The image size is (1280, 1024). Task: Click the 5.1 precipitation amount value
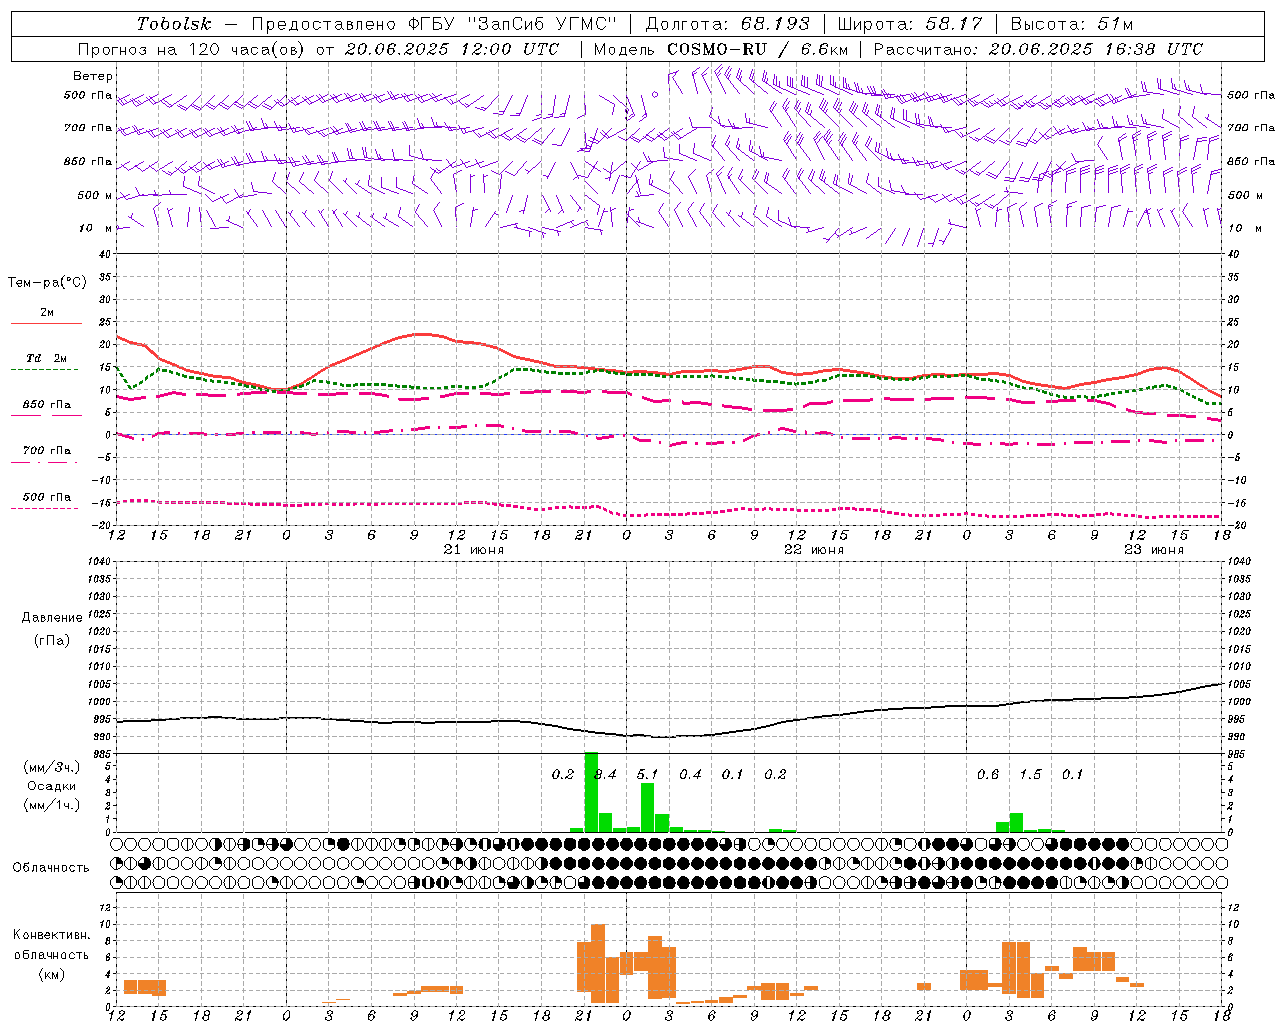click(648, 774)
